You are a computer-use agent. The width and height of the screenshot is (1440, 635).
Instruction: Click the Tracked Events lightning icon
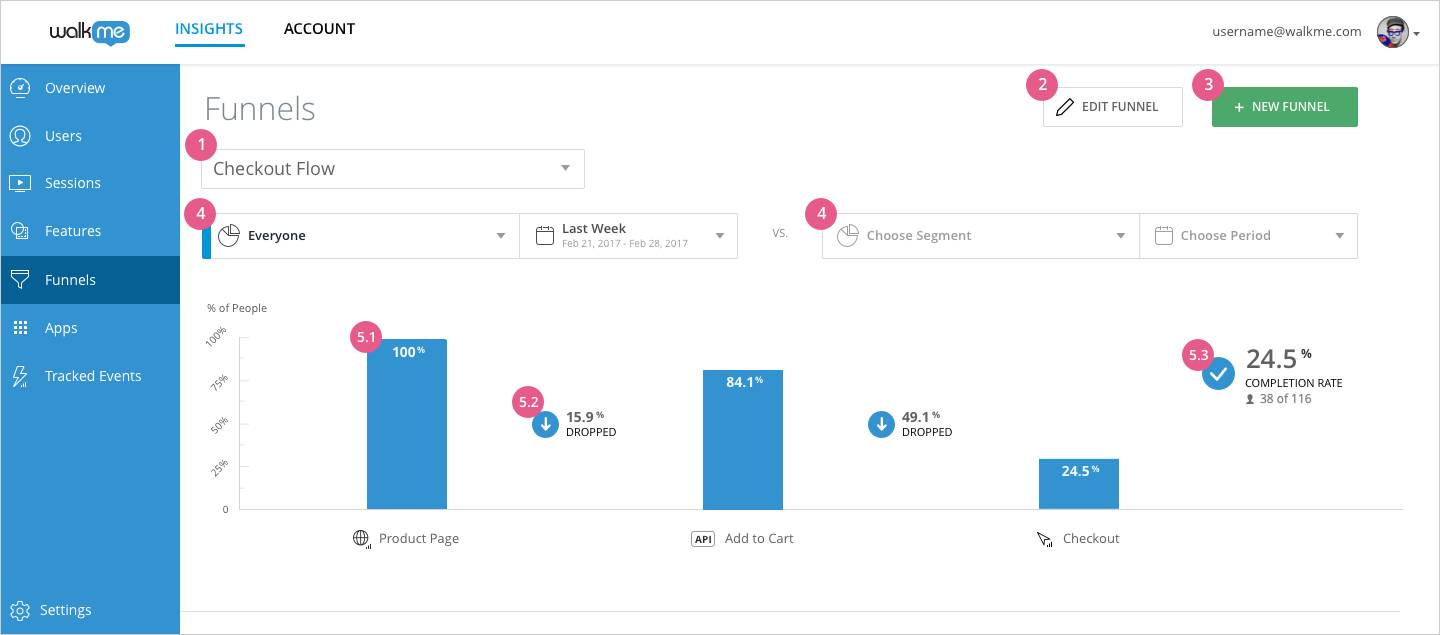coord(20,375)
